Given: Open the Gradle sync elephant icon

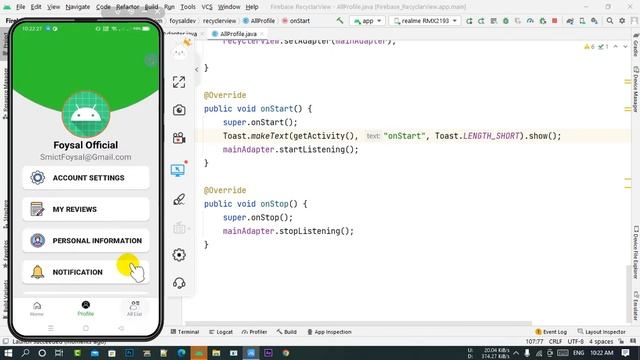Looking at the screenshot, I should (x=570, y=21).
